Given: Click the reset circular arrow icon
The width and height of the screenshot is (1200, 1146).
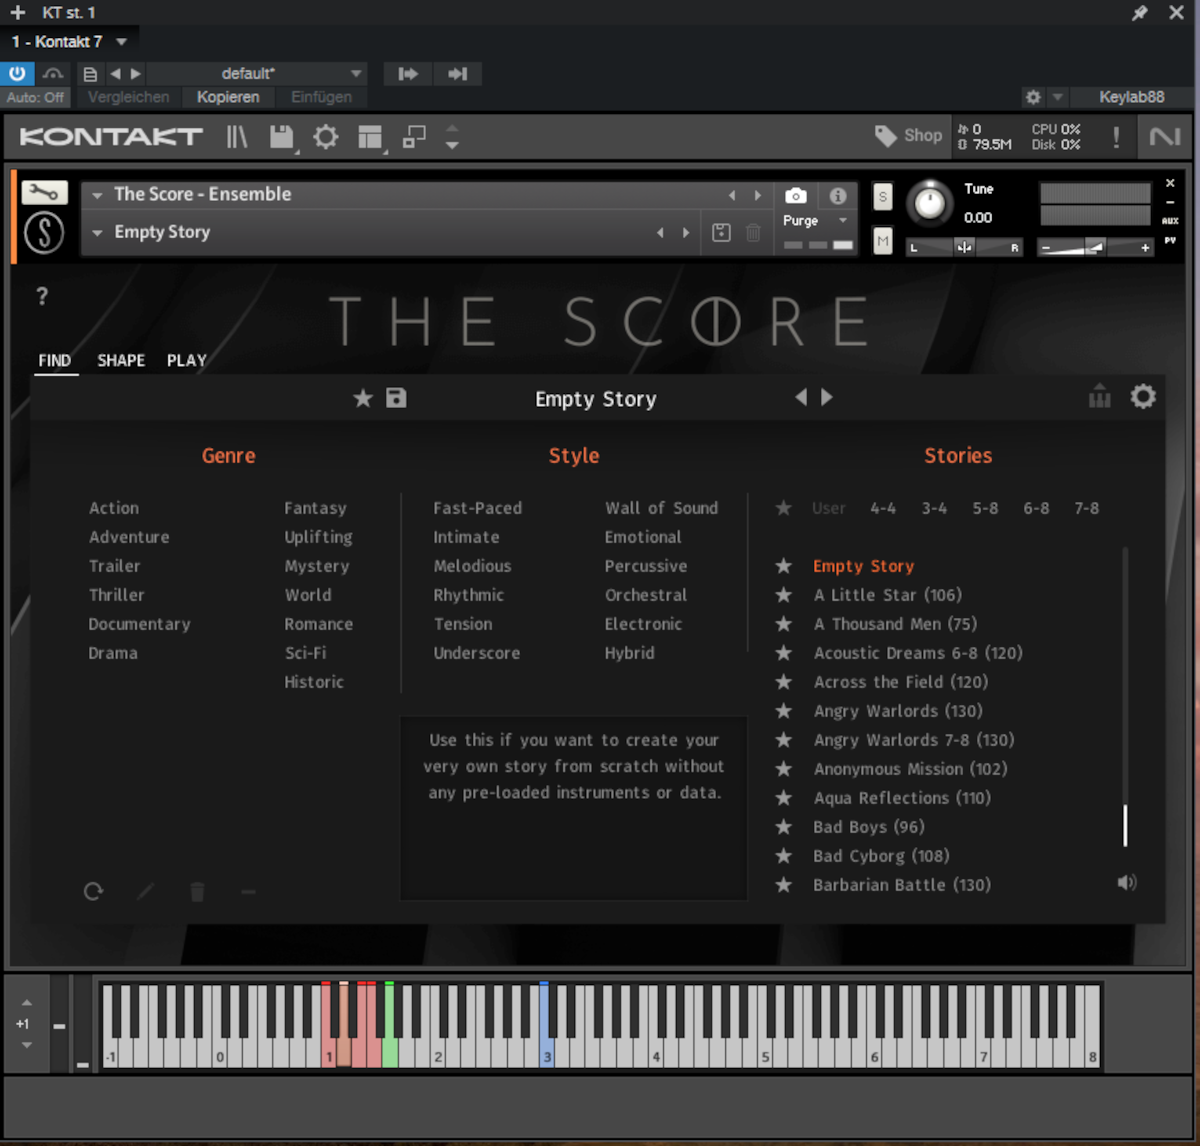Looking at the screenshot, I should (93, 891).
